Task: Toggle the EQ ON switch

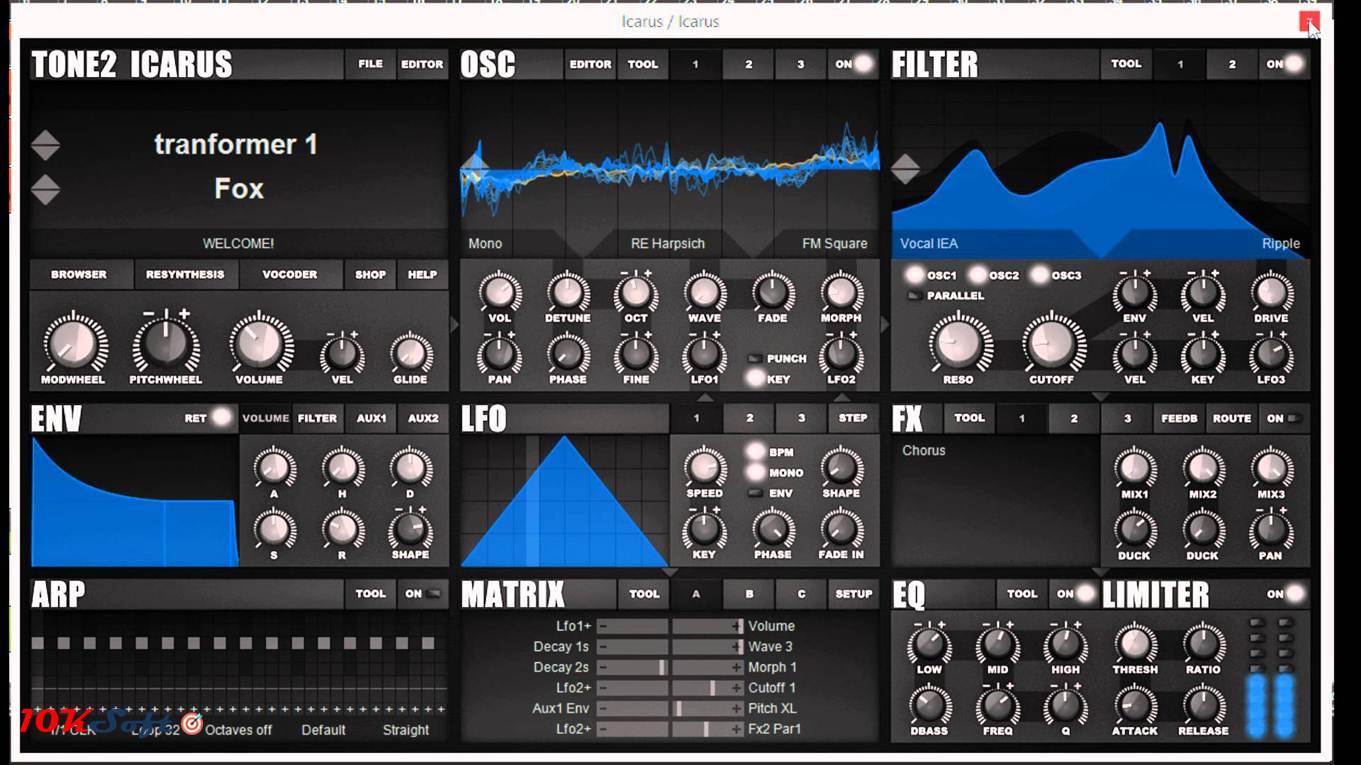Action: pos(1074,594)
